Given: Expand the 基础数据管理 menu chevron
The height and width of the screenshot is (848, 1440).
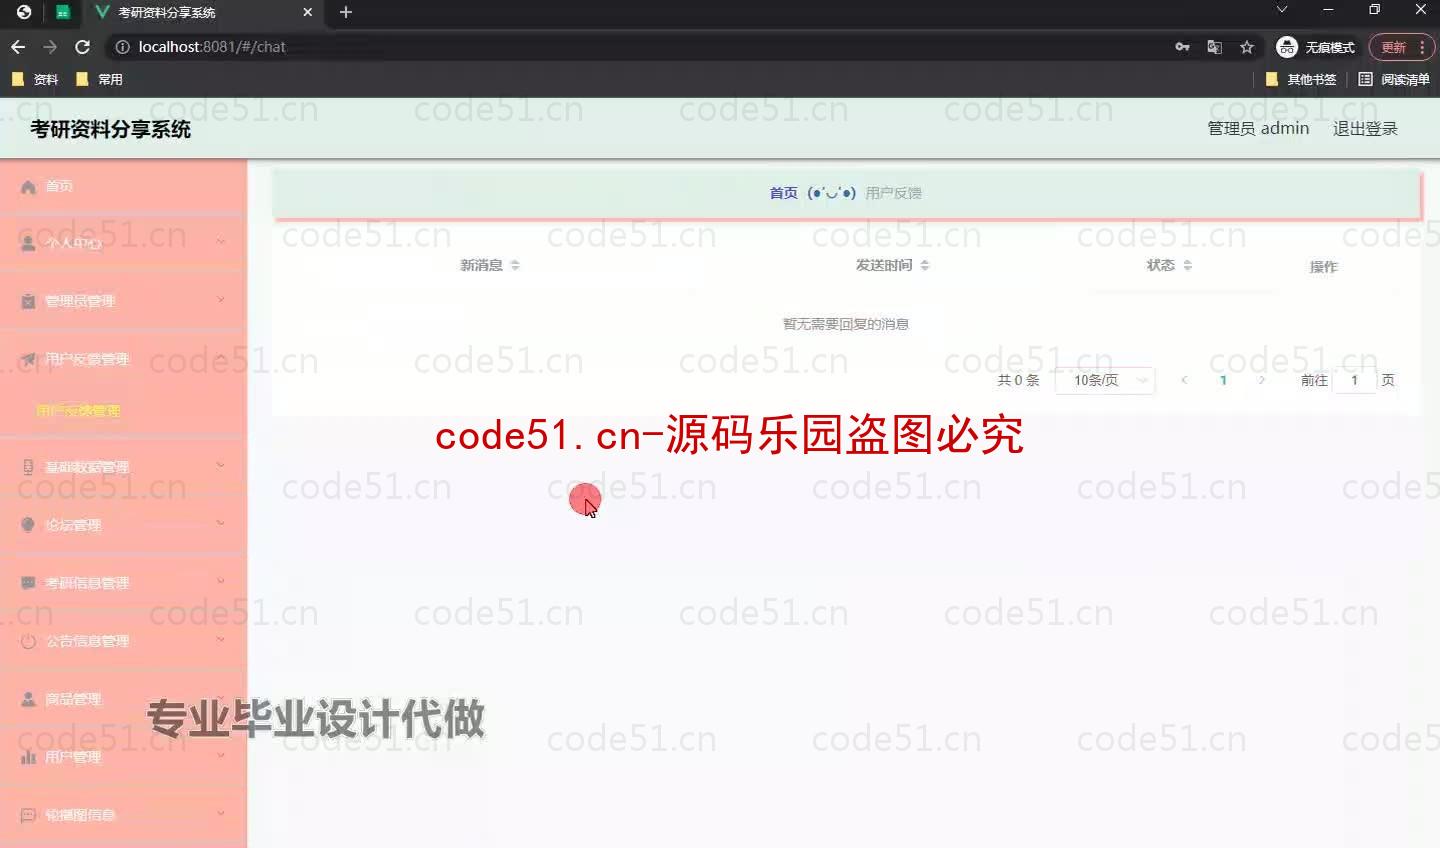Looking at the screenshot, I should coord(221,465).
